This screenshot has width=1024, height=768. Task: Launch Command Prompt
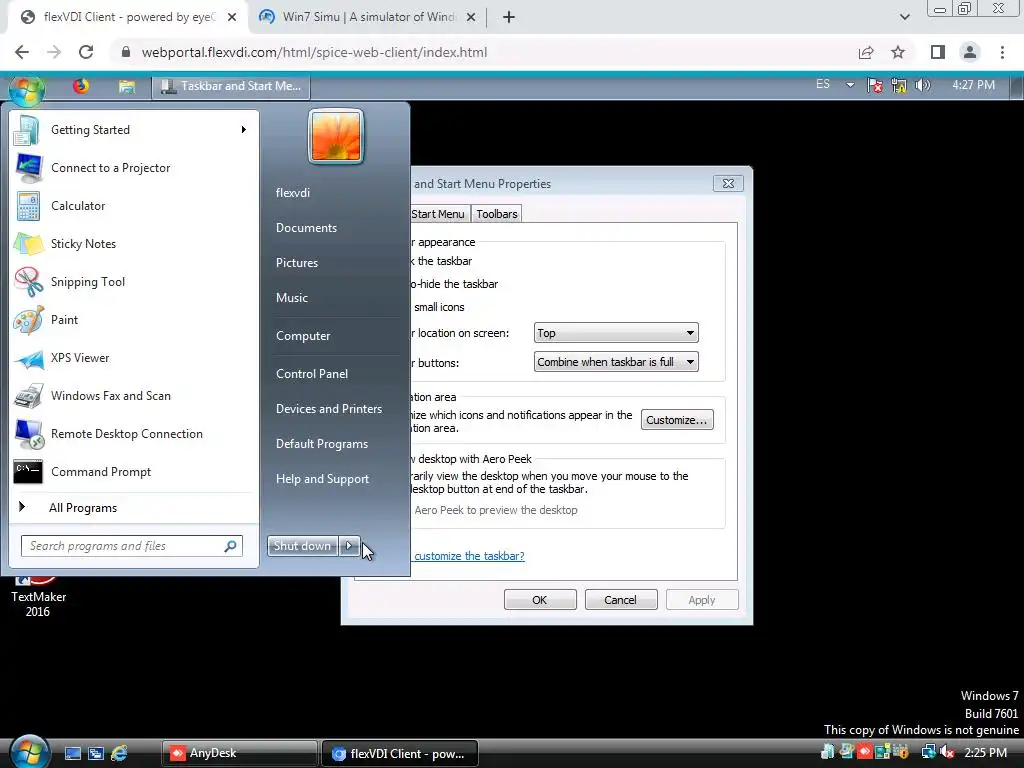134,472
